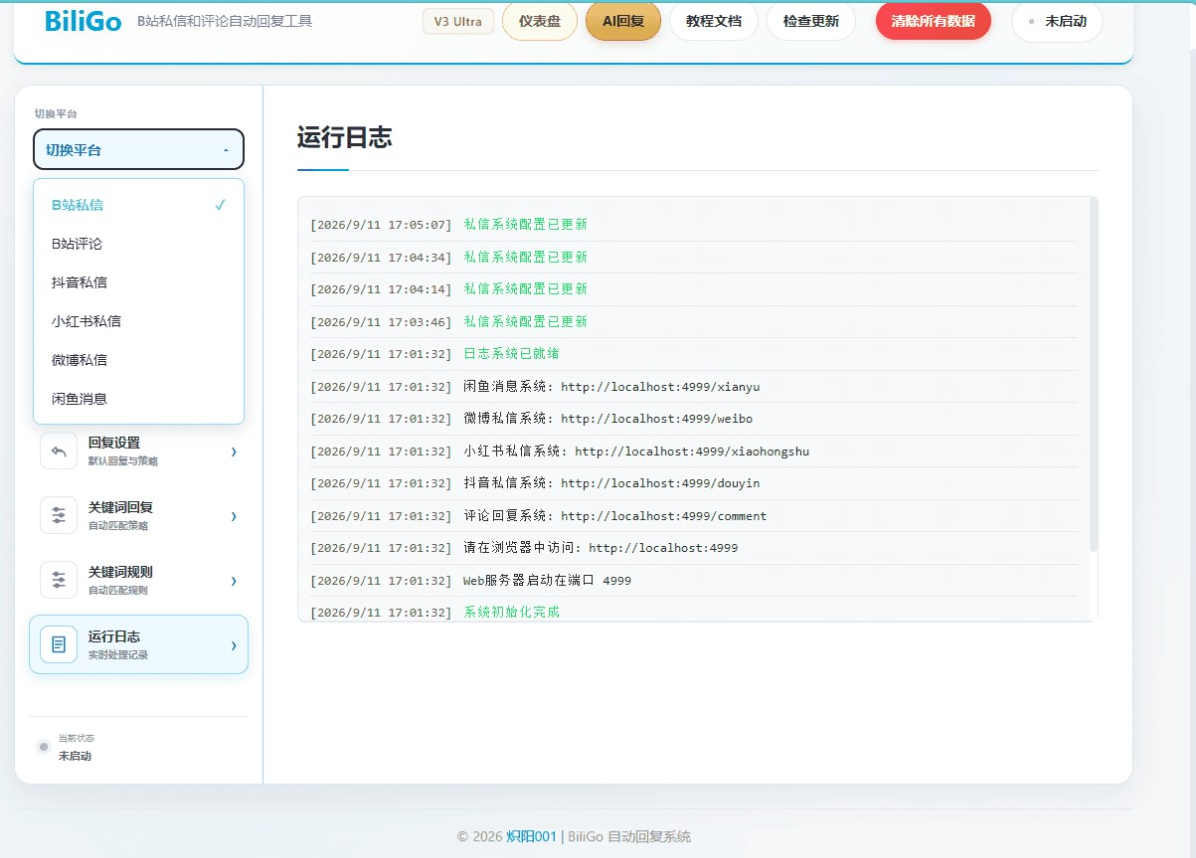Open 教程文档 tutorial docs
This screenshot has width=1196, height=858.
(713, 21)
